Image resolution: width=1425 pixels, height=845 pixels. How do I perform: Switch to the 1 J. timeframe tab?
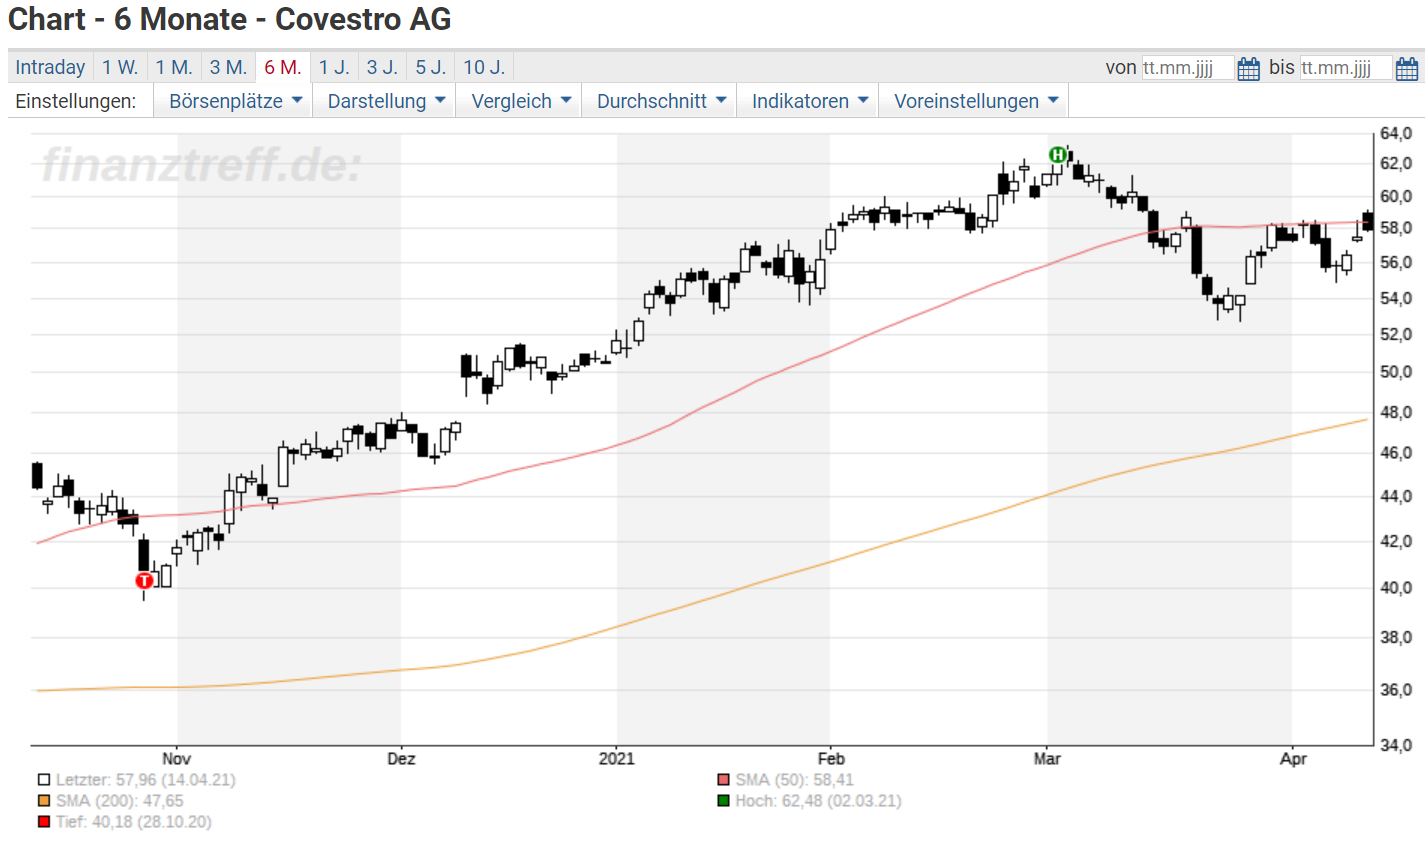pos(334,67)
